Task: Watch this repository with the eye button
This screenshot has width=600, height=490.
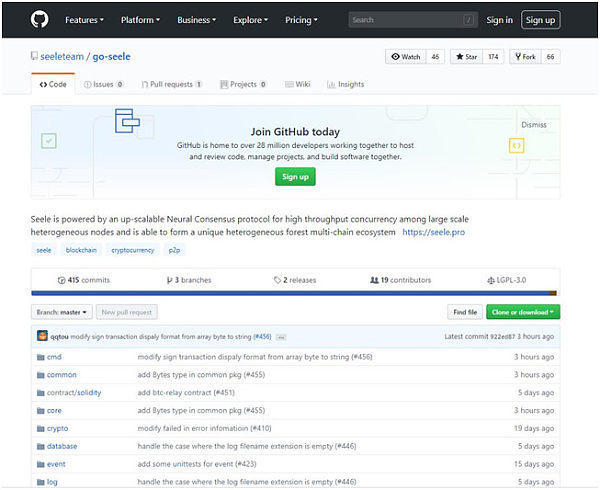Action: pos(406,57)
